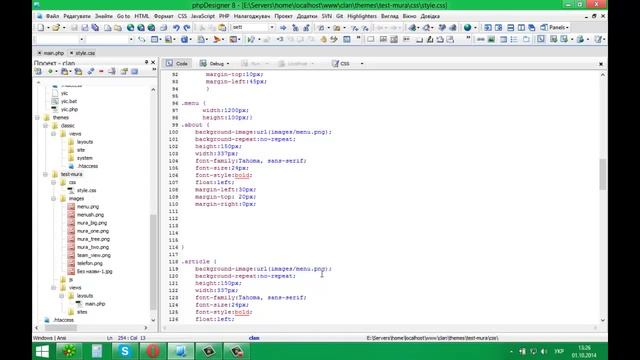Click the green add icon in Project panel
Screen dimensions: 640x360
pos(51,71)
